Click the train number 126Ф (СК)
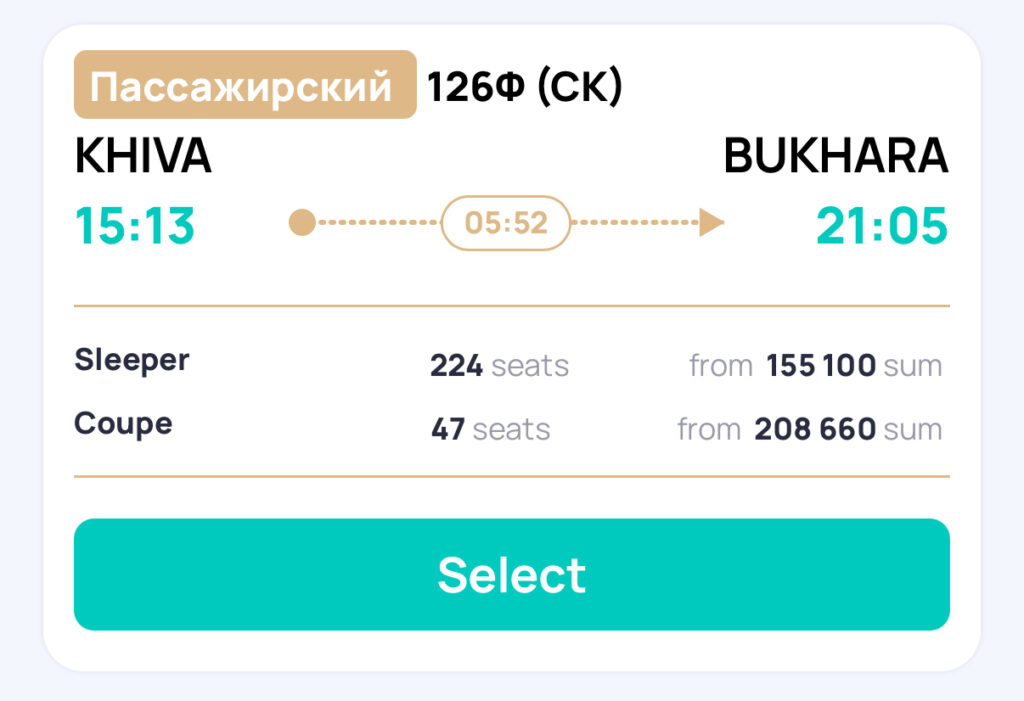The image size is (1024, 701). 524,86
